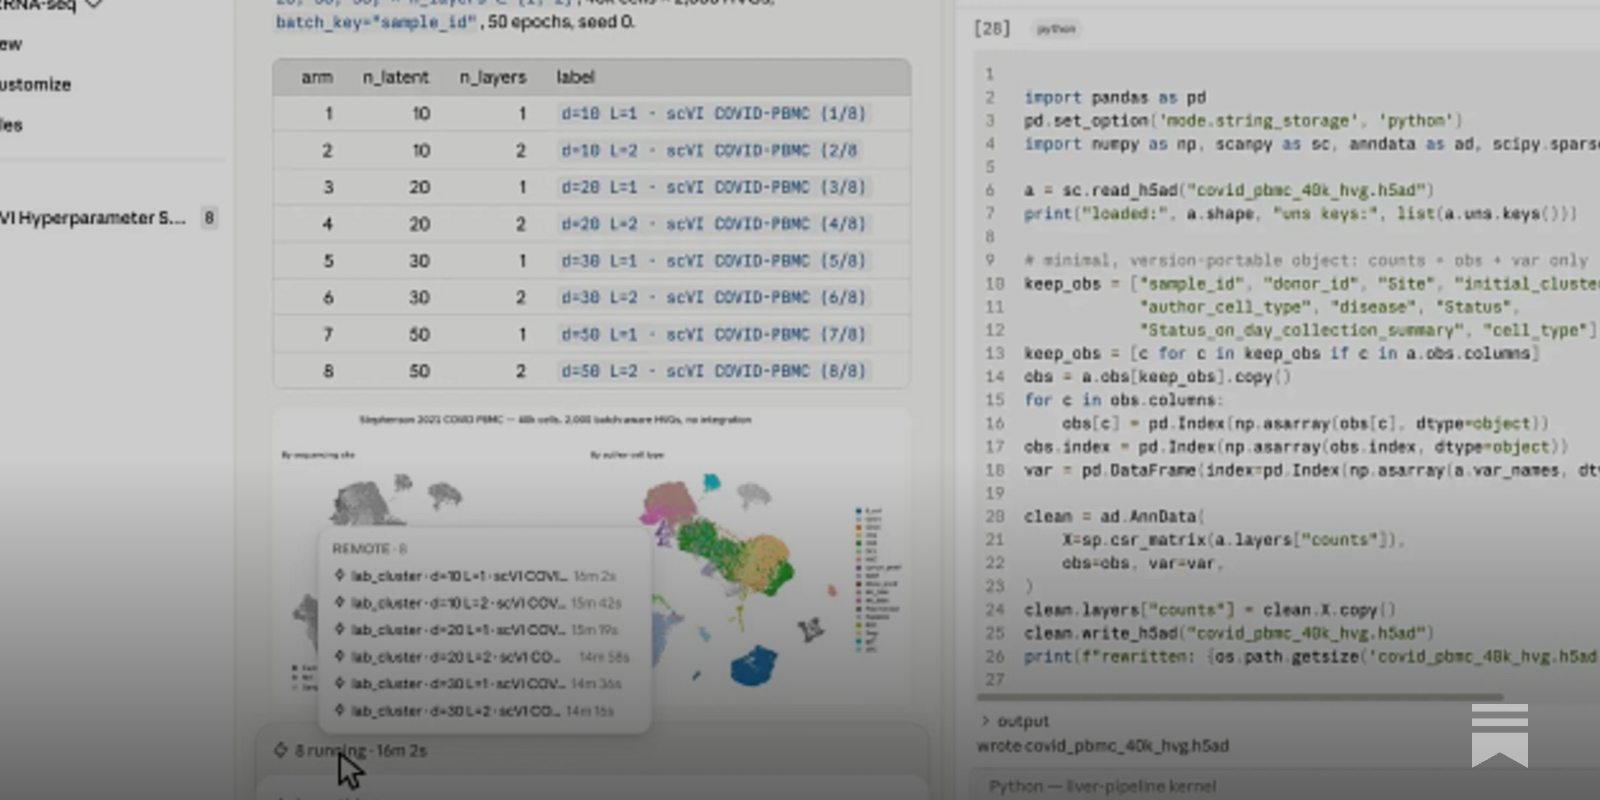The image size is (1600, 800).
Task: Open the table label 'd=10 L=1 · scVI COVID-PBMC (1/8)'
Action: coord(713,114)
